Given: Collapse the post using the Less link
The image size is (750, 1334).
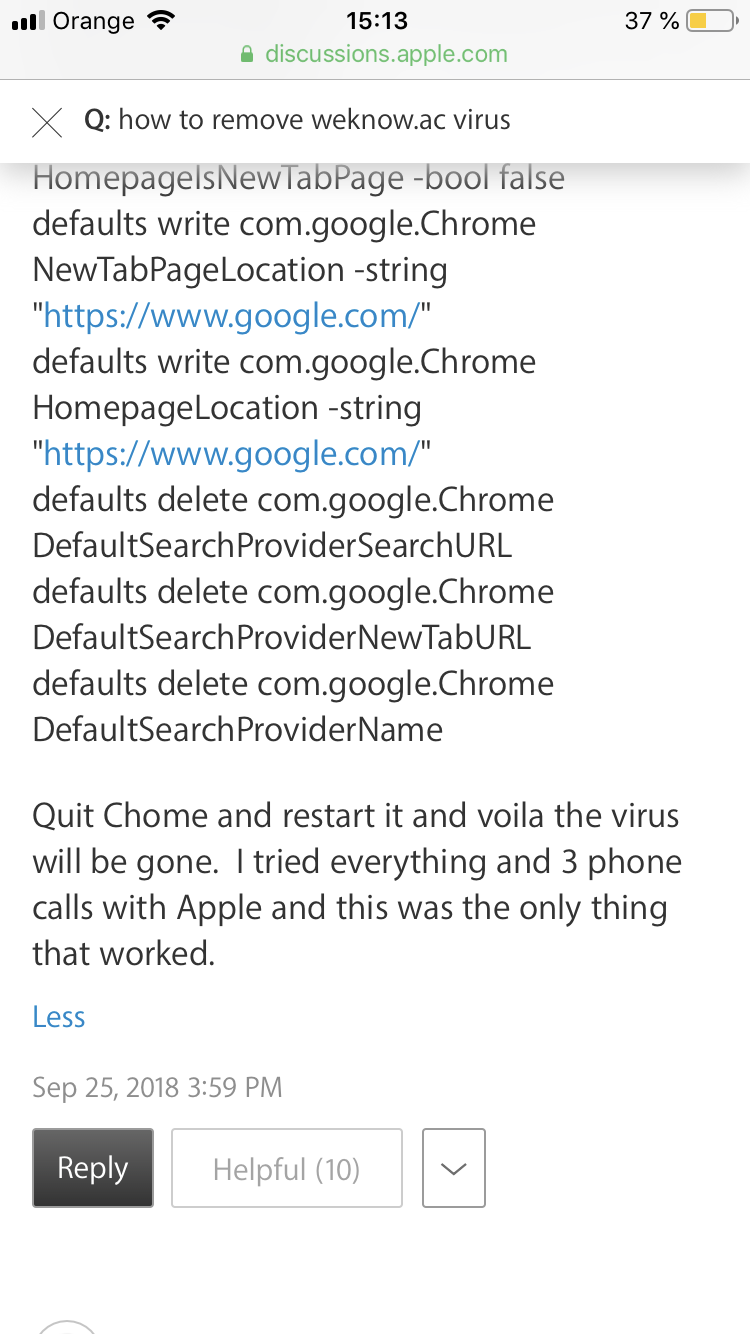Looking at the screenshot, I should [59, 1017].
